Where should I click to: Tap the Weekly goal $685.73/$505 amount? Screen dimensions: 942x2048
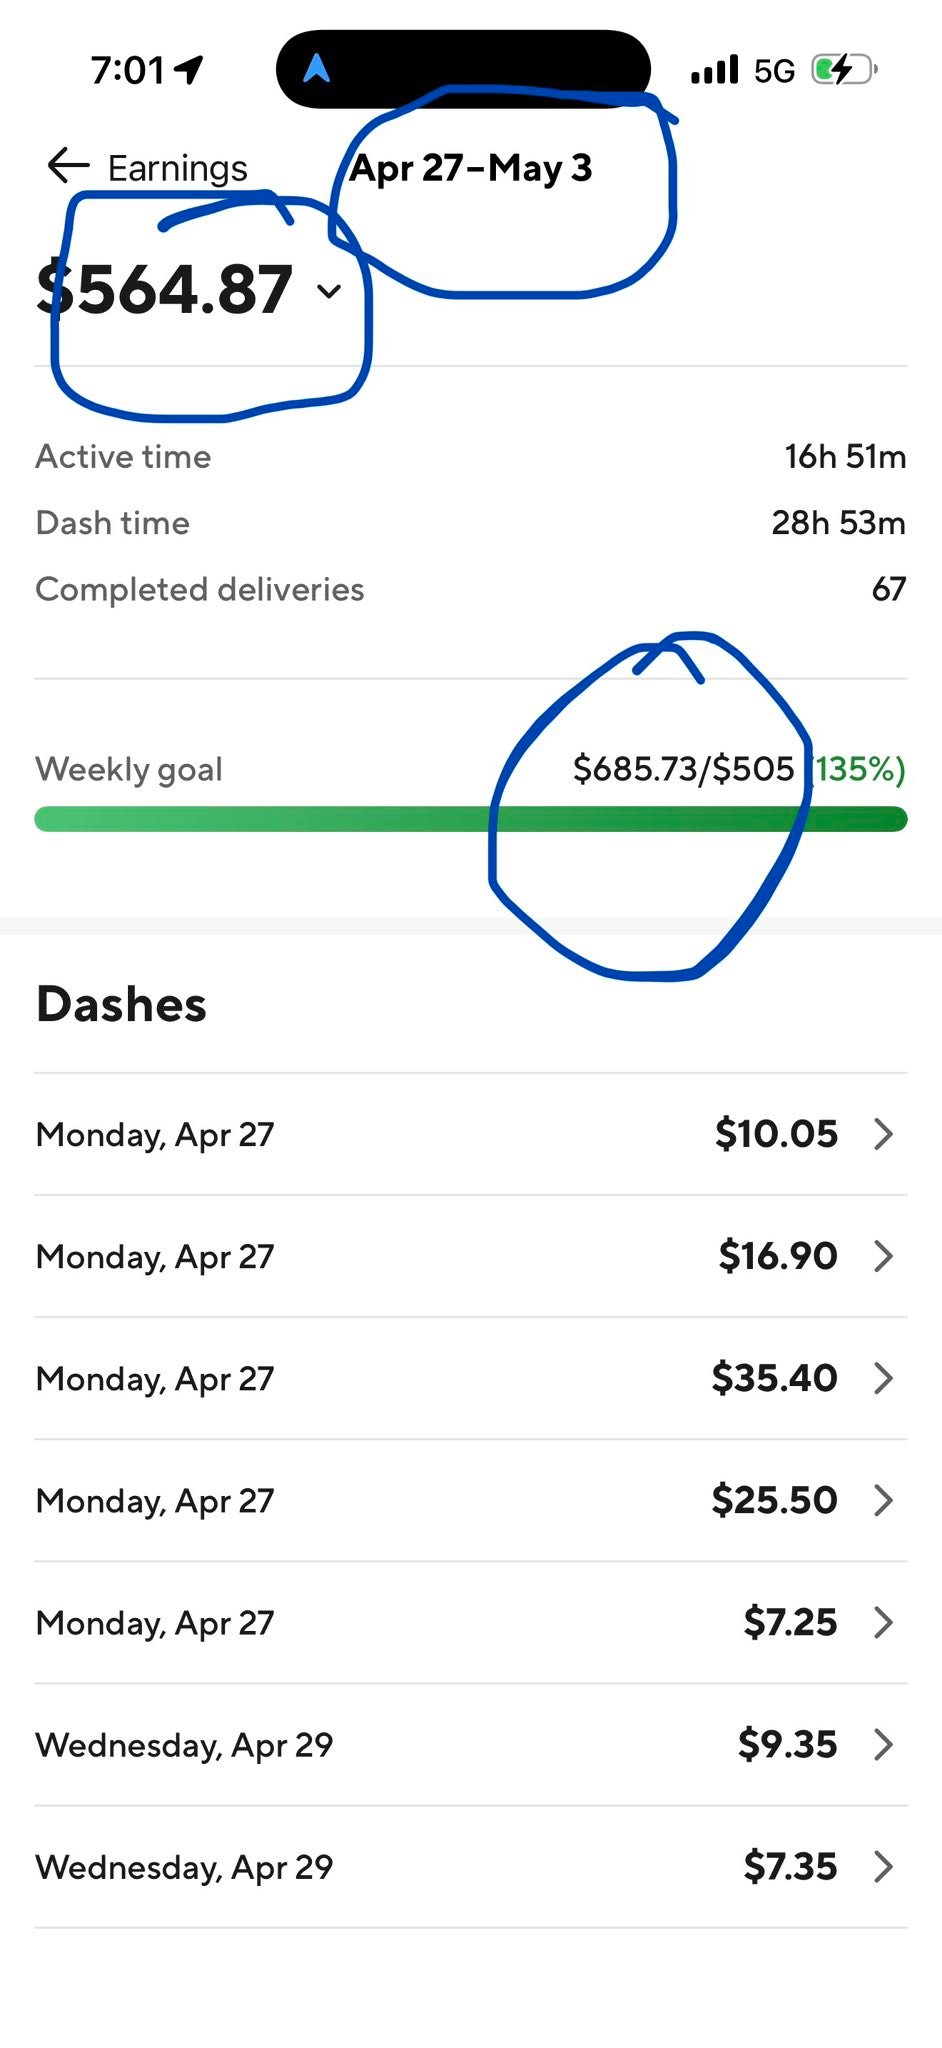coord(683,769)
